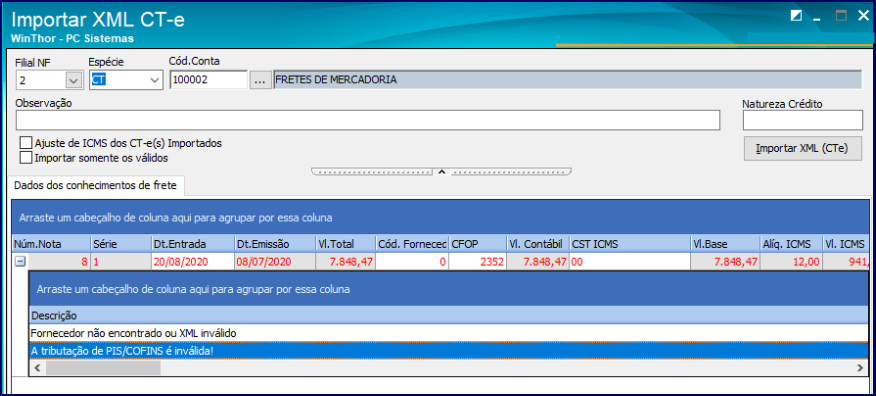Viewport: 876px width, 396px height.
Task: Select row Fornecedor não encontrado ou XML inválido
Action: (x=449, y=333)
